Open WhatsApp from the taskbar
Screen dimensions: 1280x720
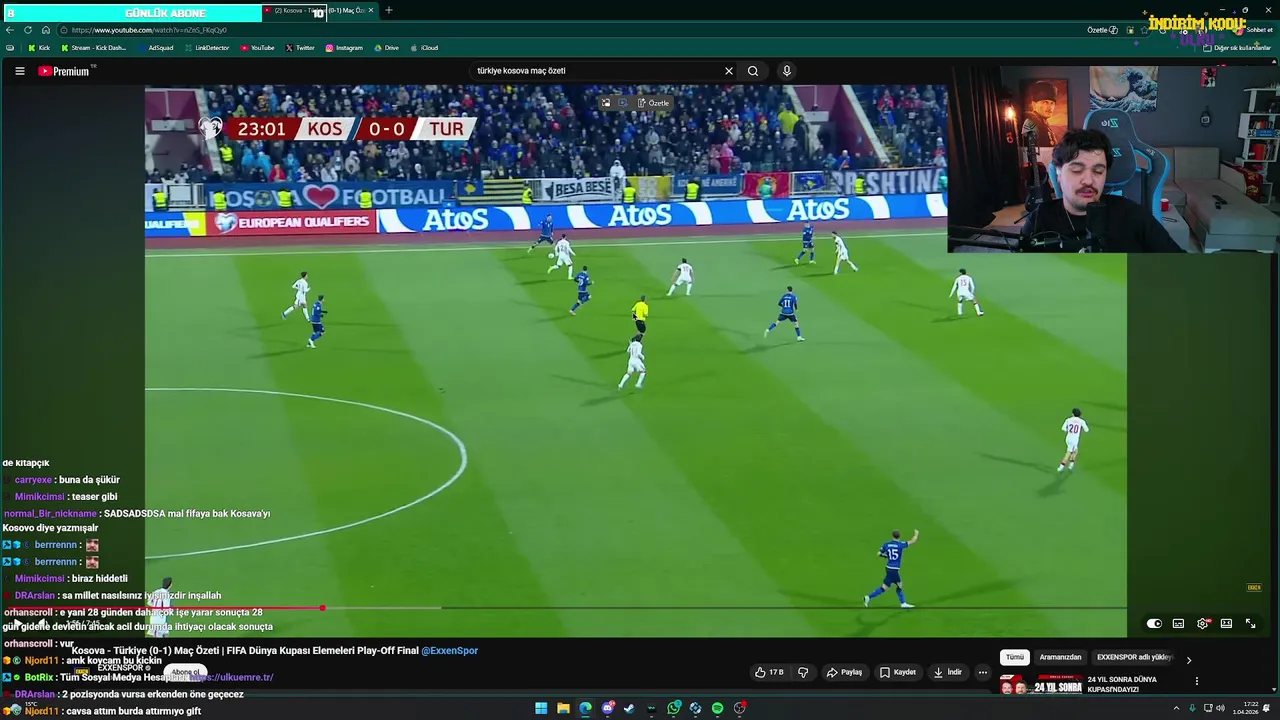(x=674, y=708)
